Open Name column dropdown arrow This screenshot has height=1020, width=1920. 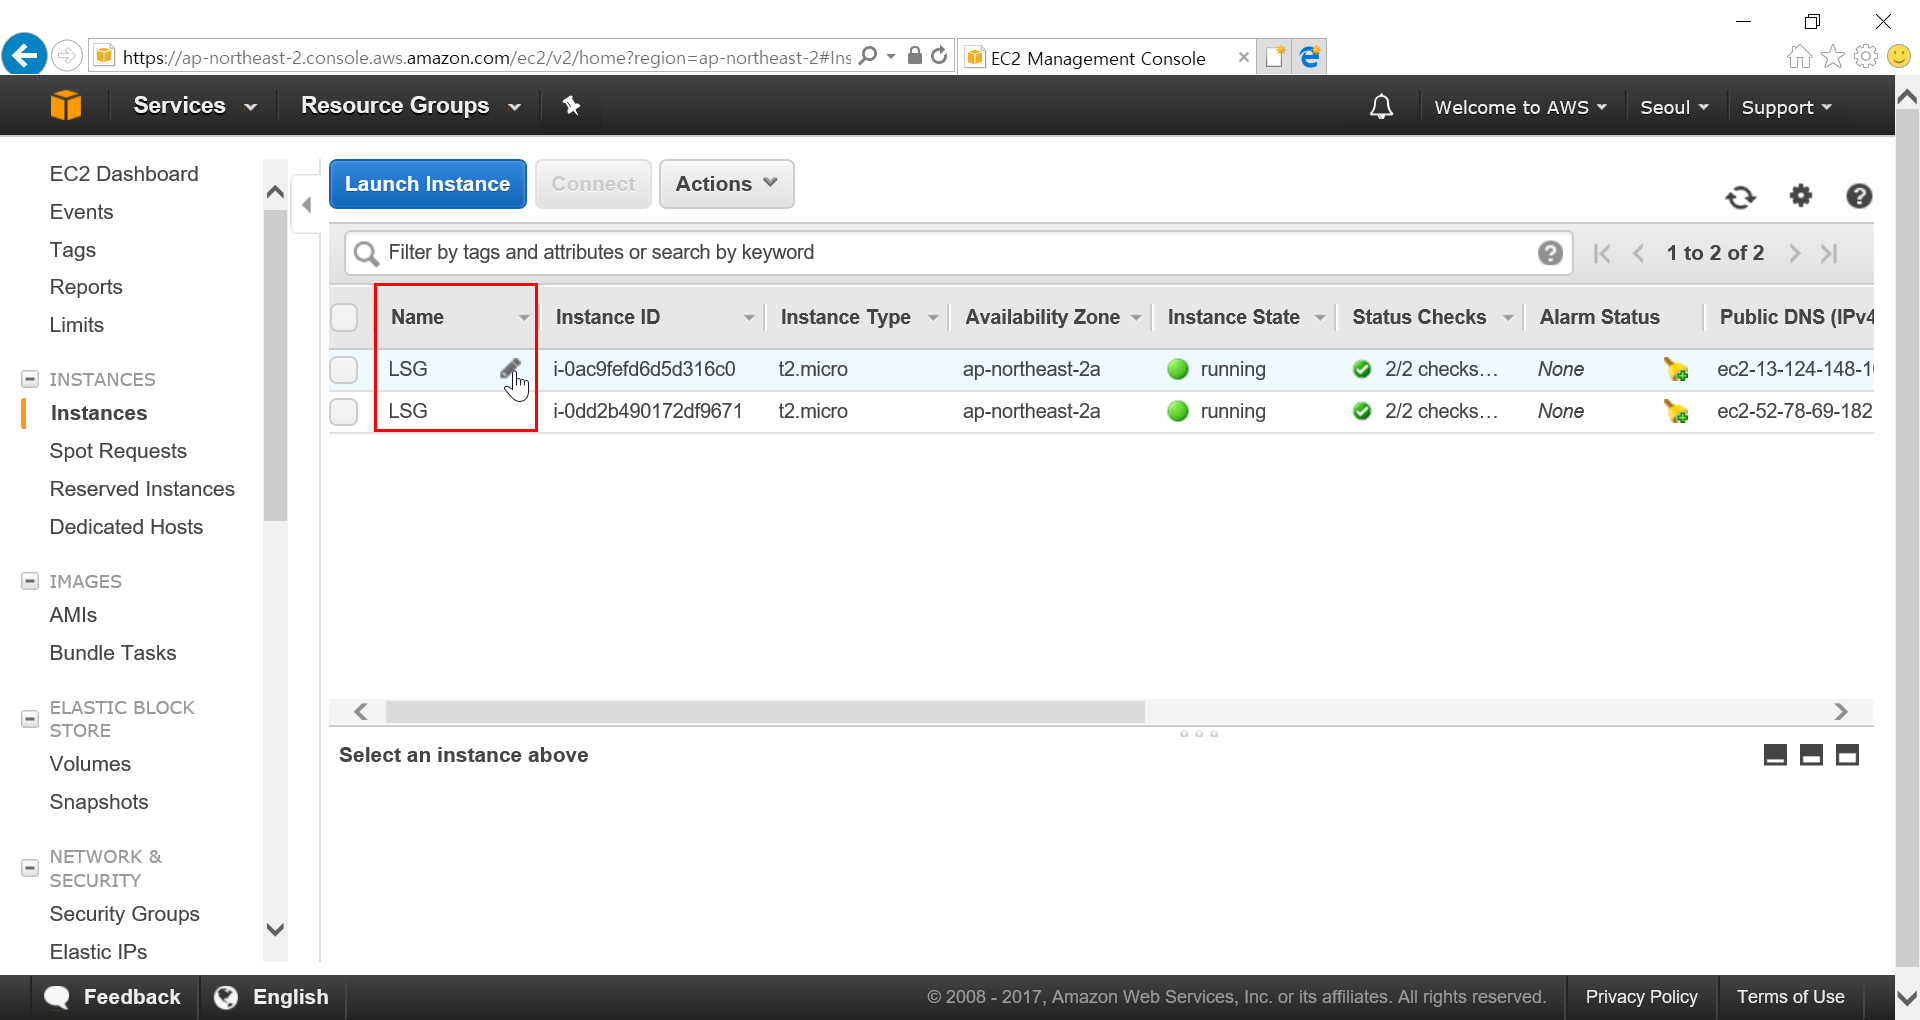point(524,318)
